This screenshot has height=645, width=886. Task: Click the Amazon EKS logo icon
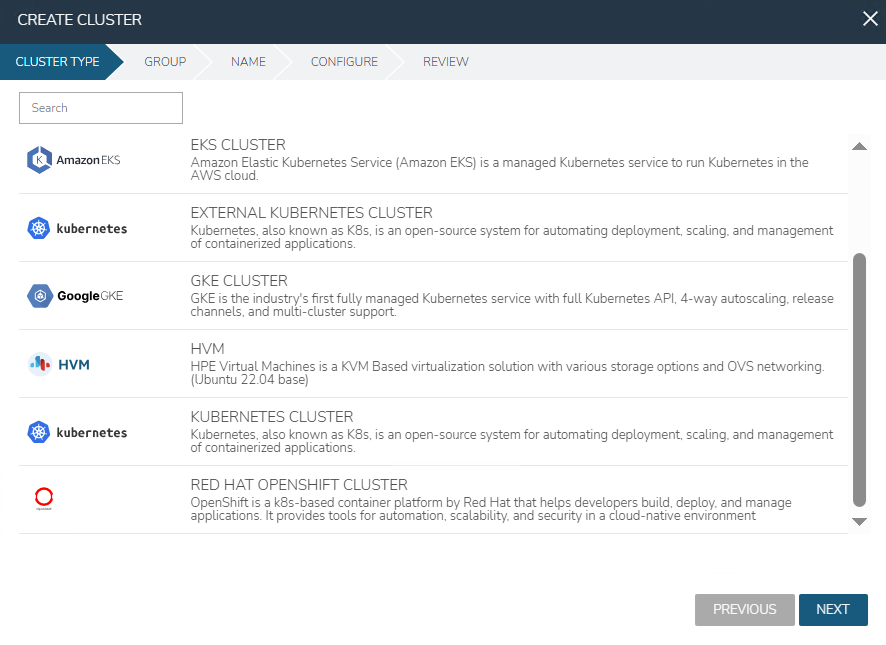(x=73, y=160)
